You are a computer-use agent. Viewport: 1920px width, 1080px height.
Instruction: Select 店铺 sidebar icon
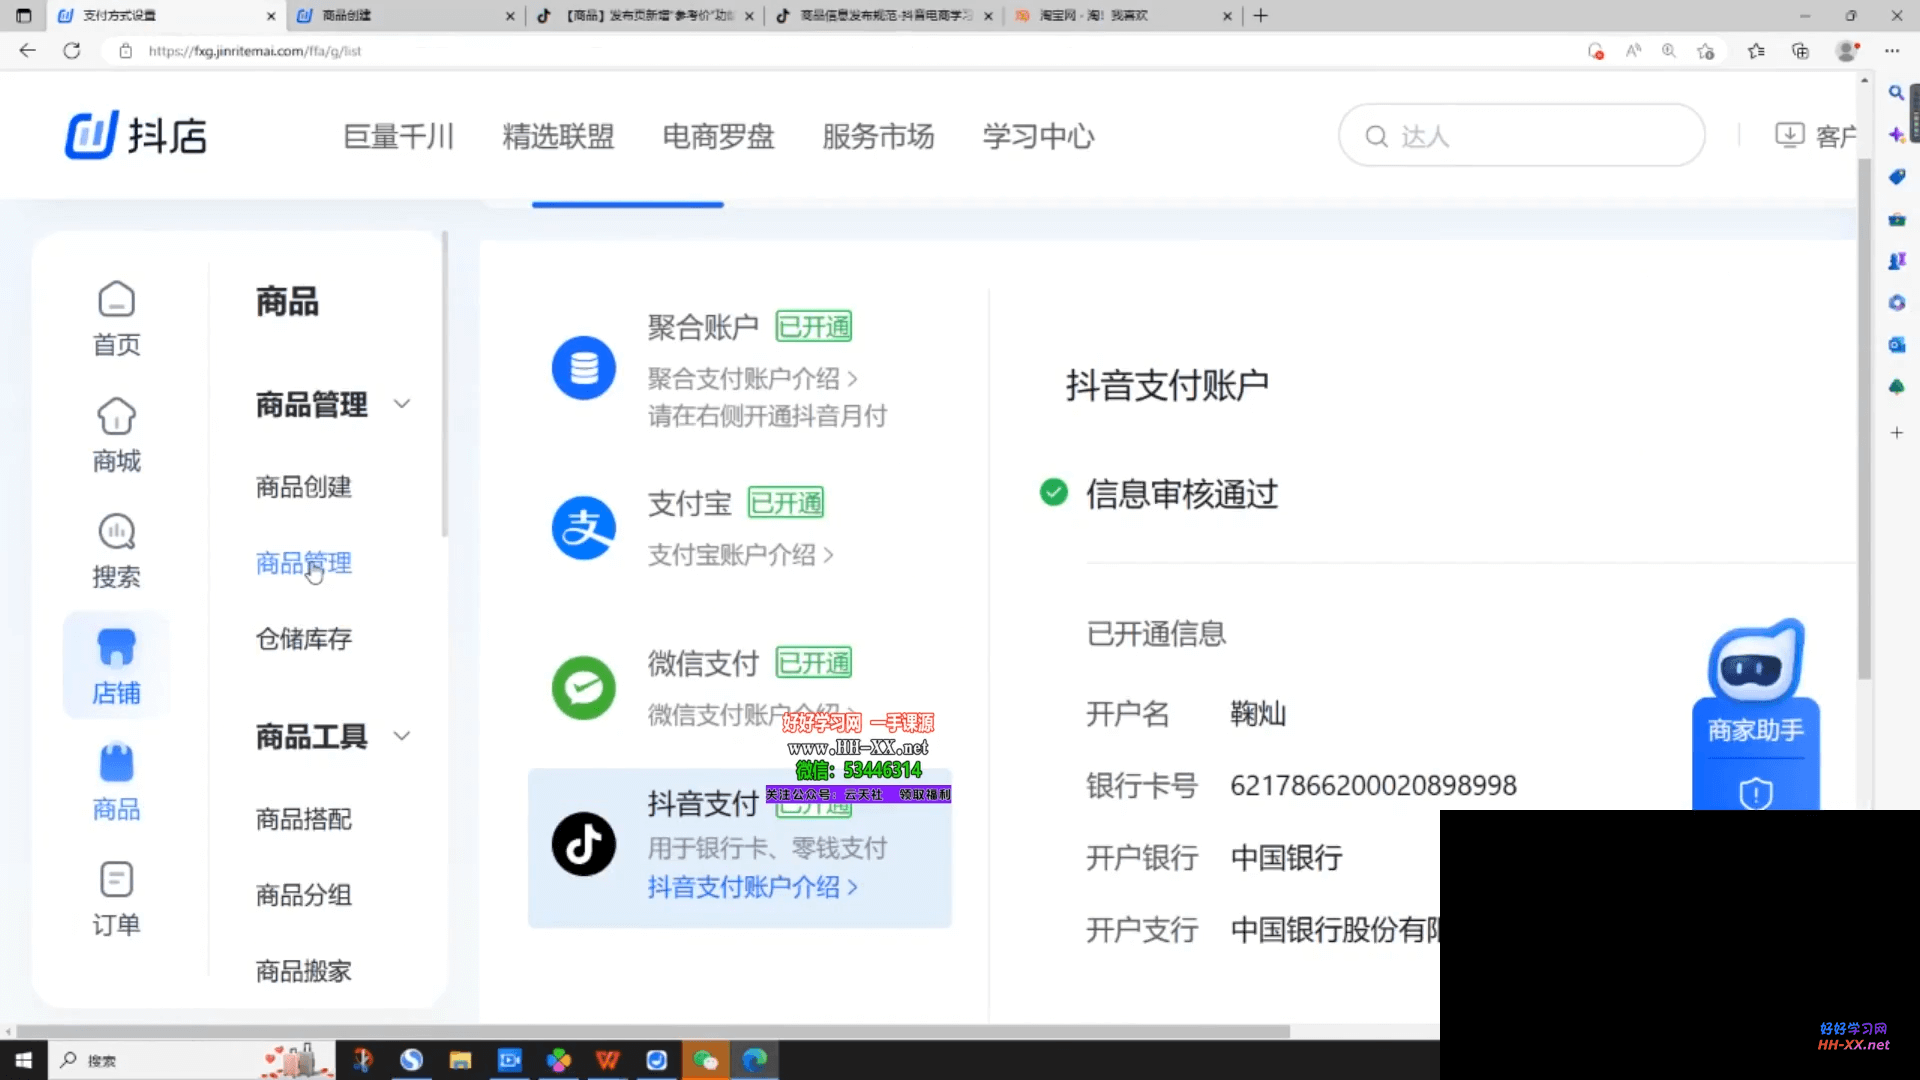click(116, 666)
